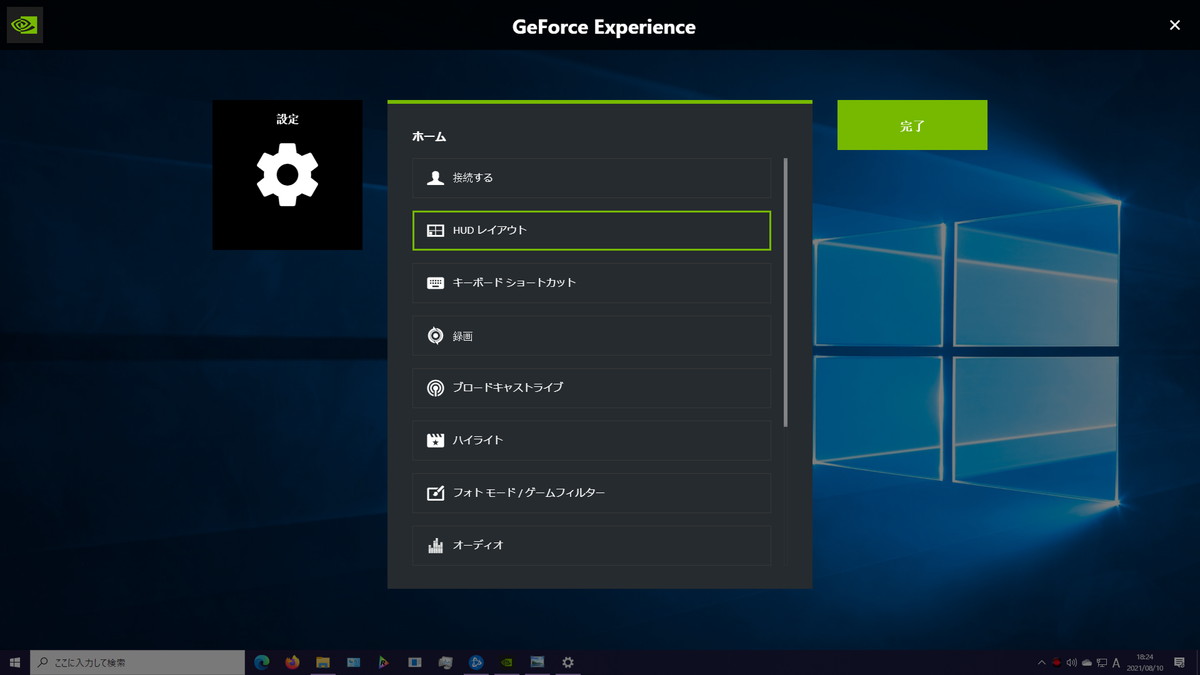Open the オーディオ settings entry
This screenshot has width=1200, height=675.
591,546
